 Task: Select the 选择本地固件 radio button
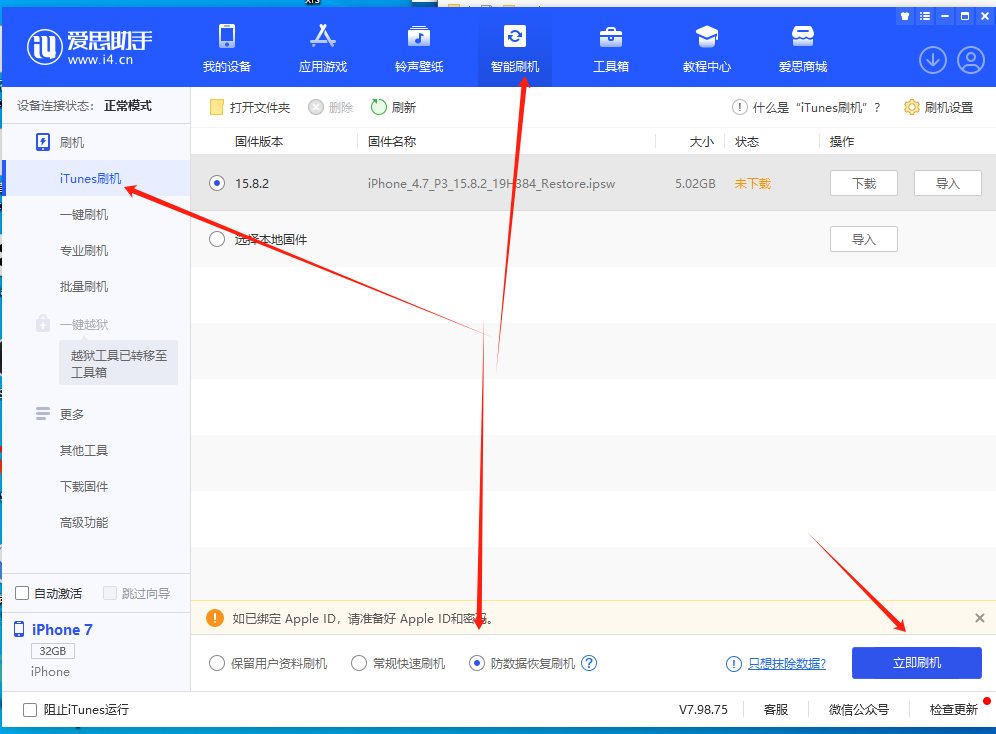217,239
